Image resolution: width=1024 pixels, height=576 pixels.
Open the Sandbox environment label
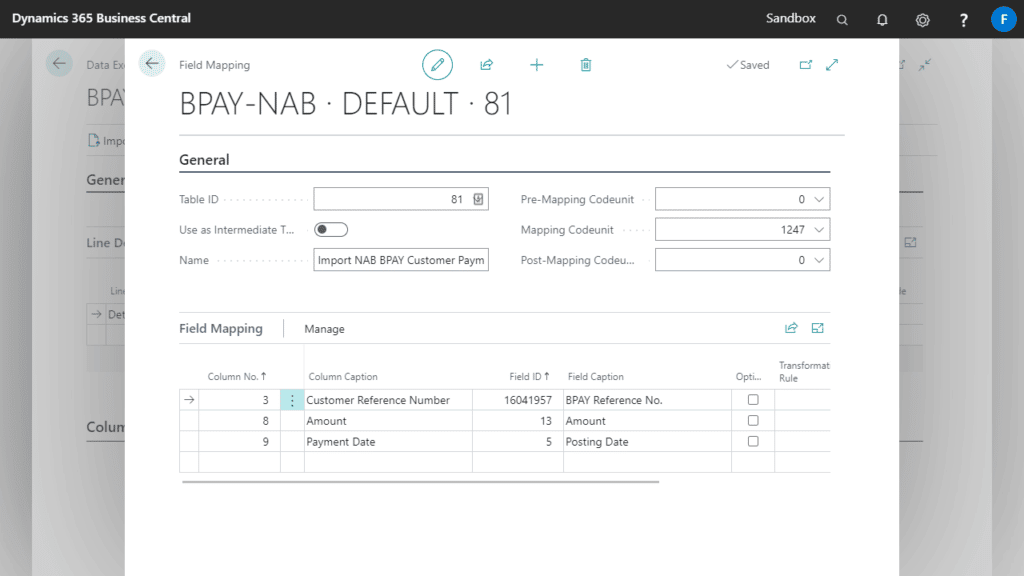point(792,18)
